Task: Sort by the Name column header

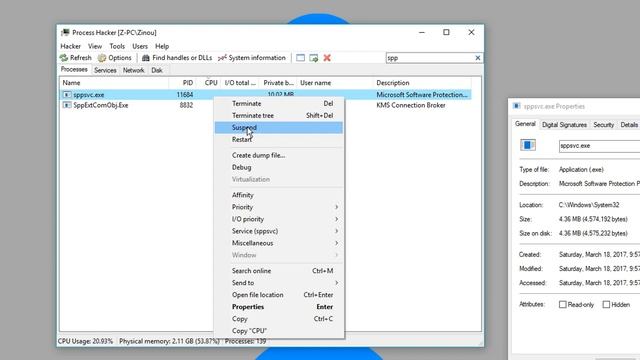Action: (114, 83)
